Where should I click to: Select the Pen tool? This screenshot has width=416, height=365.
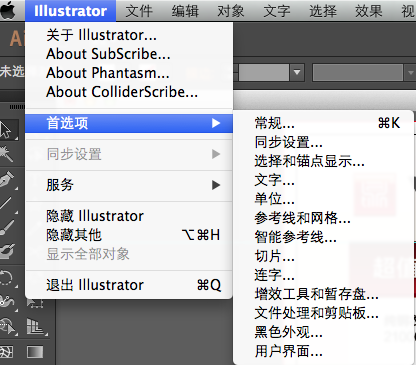click(x=7, y=180)
